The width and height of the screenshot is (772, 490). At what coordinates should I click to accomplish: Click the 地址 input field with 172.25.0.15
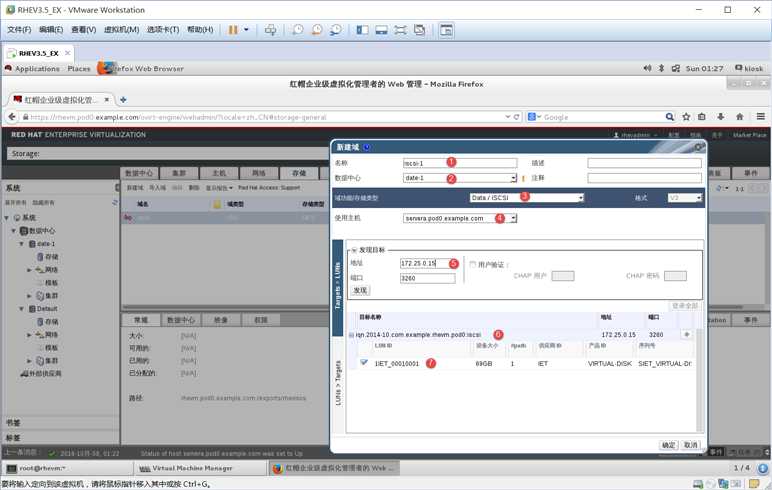point(425,263)
